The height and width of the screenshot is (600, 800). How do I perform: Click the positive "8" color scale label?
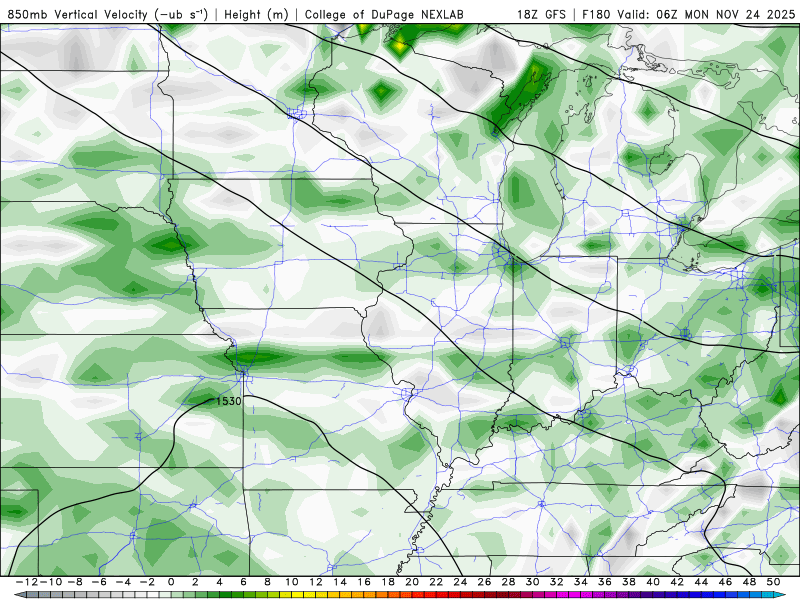click(267, 582)
